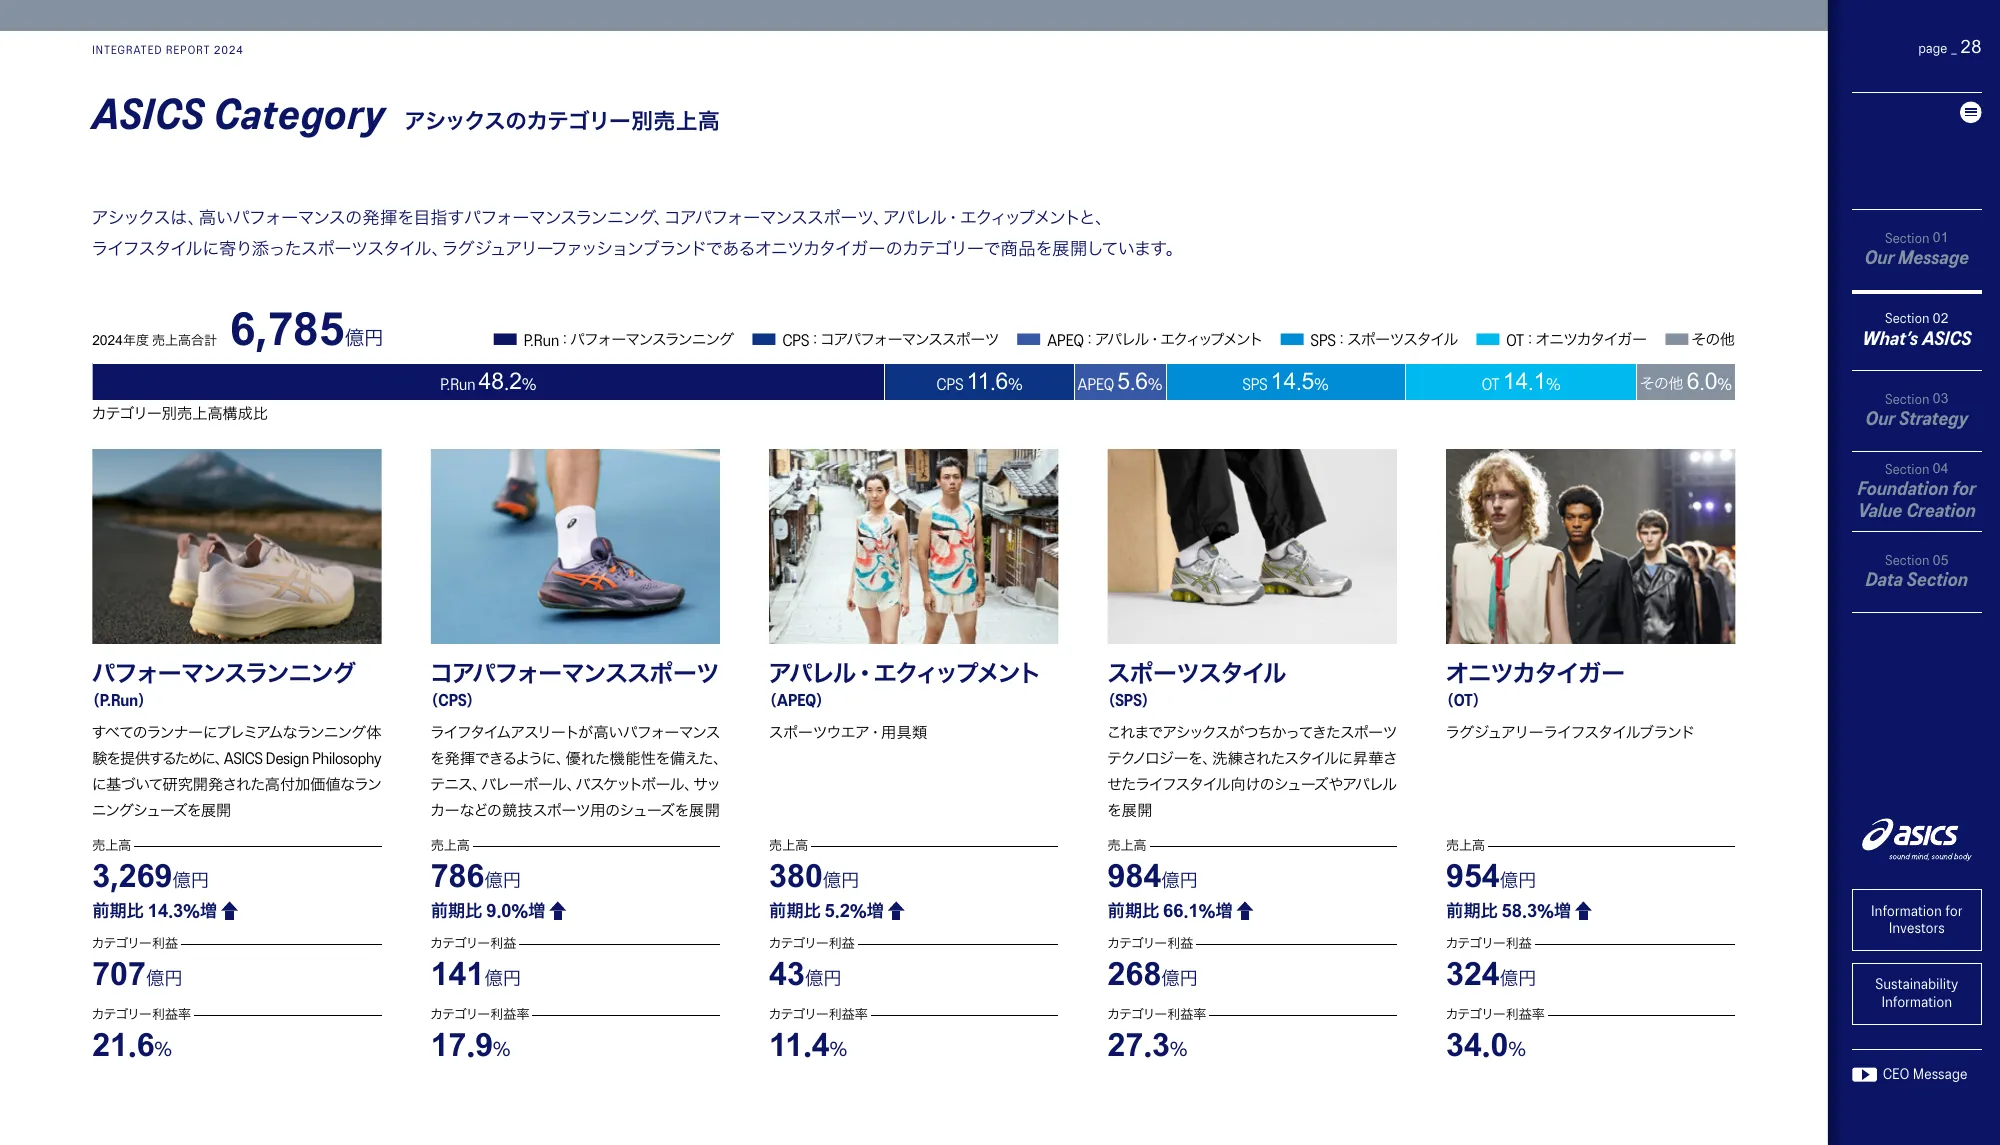Viewport: 2000px width, 1145px height.
Task: Click the P.Run sales increase arrow
Action: 230,911
